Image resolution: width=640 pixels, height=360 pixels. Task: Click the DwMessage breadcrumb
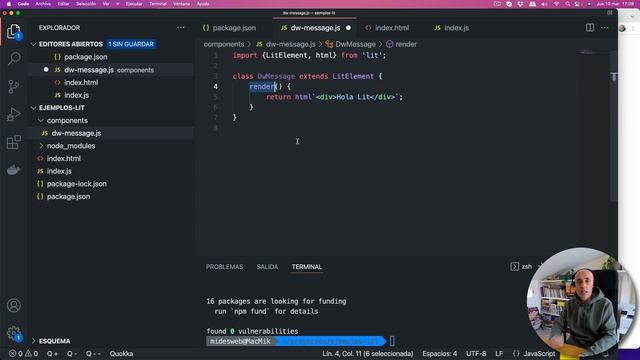pyautogui.click(x=355, y=44)
